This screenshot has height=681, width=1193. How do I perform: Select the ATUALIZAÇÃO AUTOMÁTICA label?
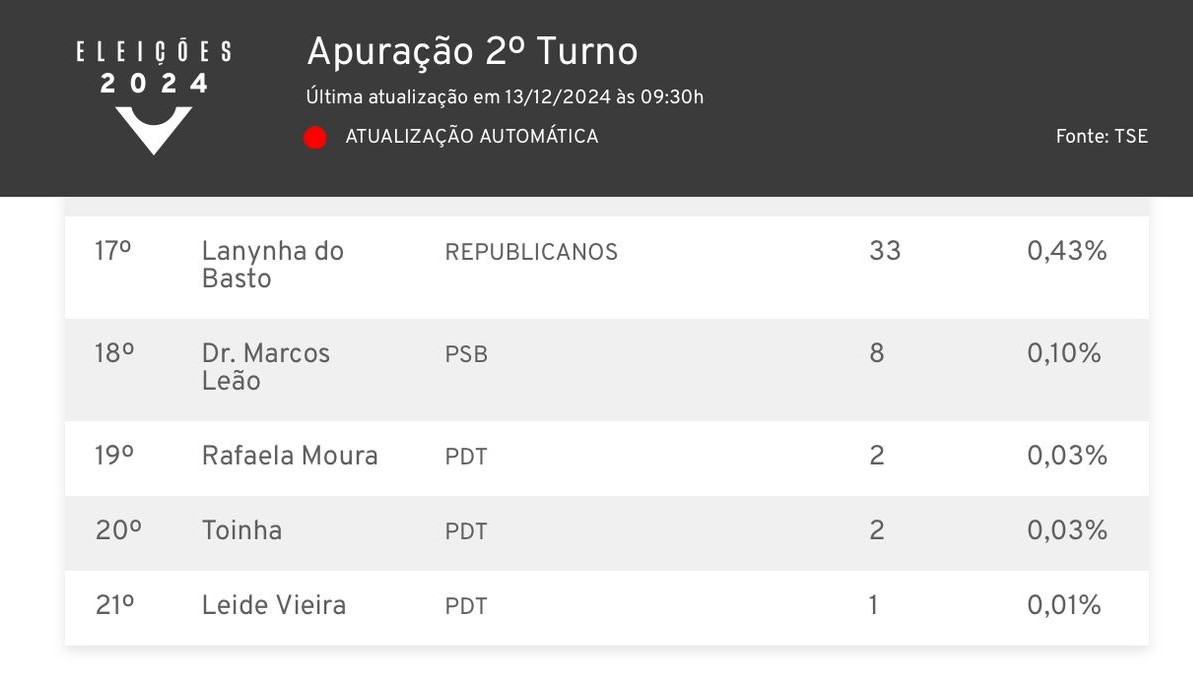472,136
